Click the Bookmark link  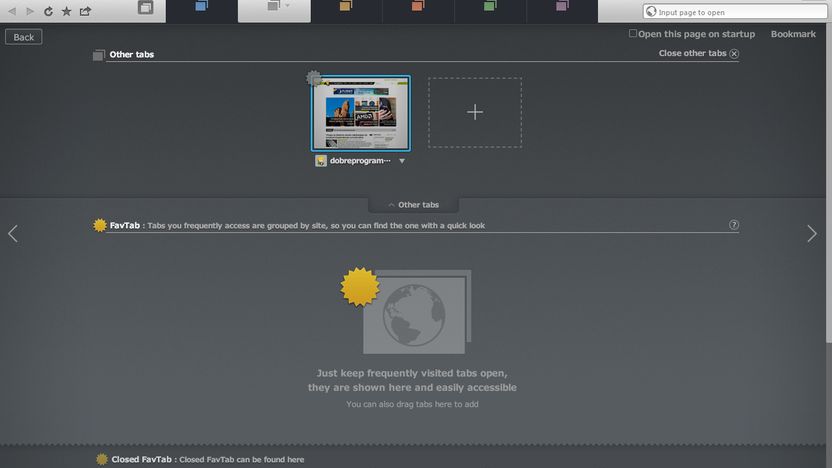(x=793, y=34)
